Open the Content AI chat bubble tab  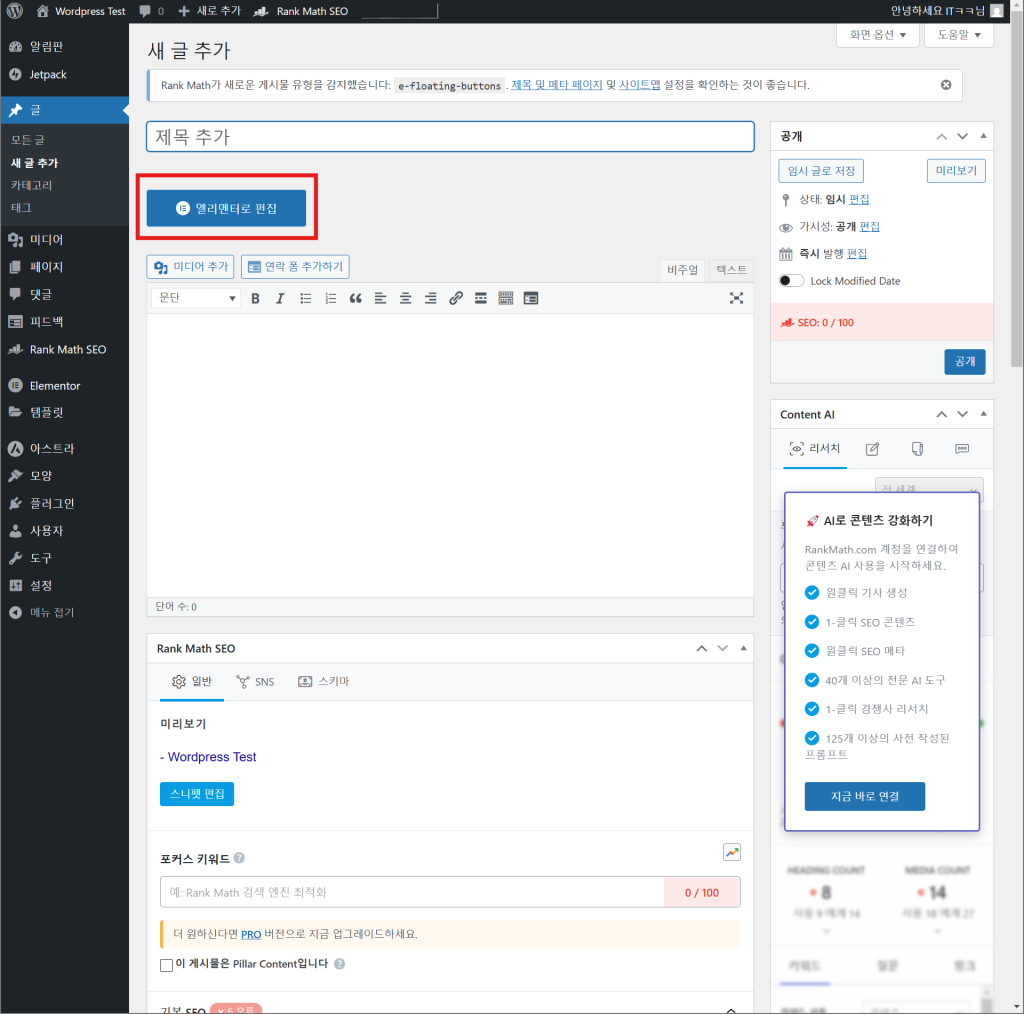[962, 449]
